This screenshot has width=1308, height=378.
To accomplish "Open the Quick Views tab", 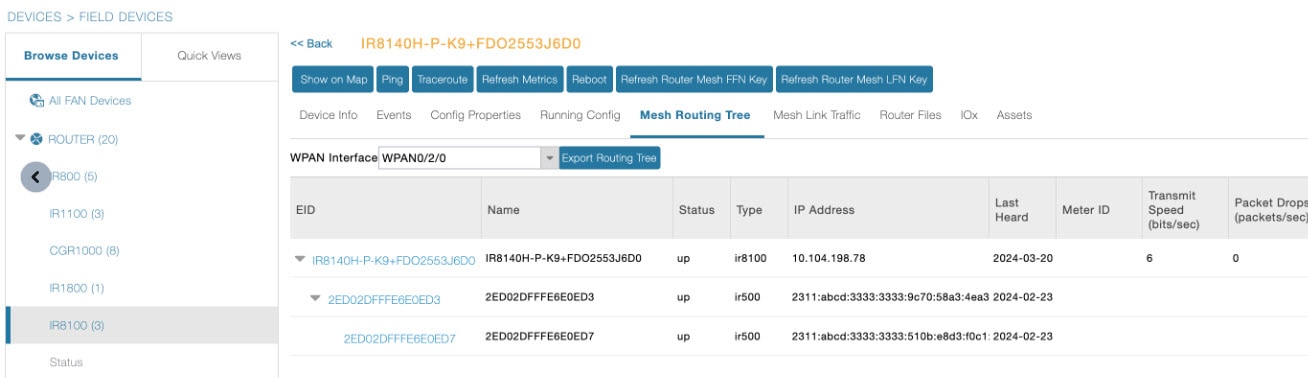I will tap(209, 56).
